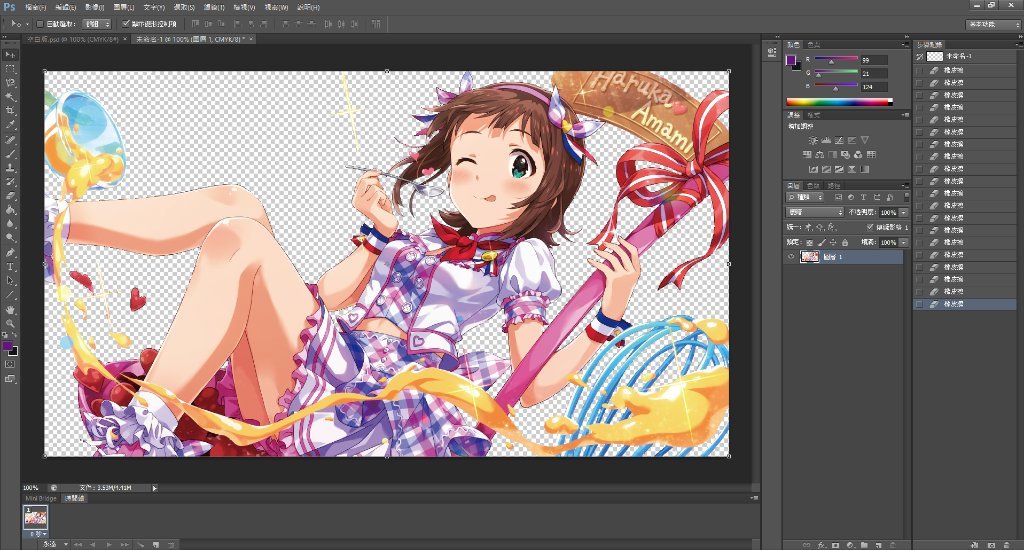Open the workspace switcher dropdown
The image size is (1024, 550).
993,24
